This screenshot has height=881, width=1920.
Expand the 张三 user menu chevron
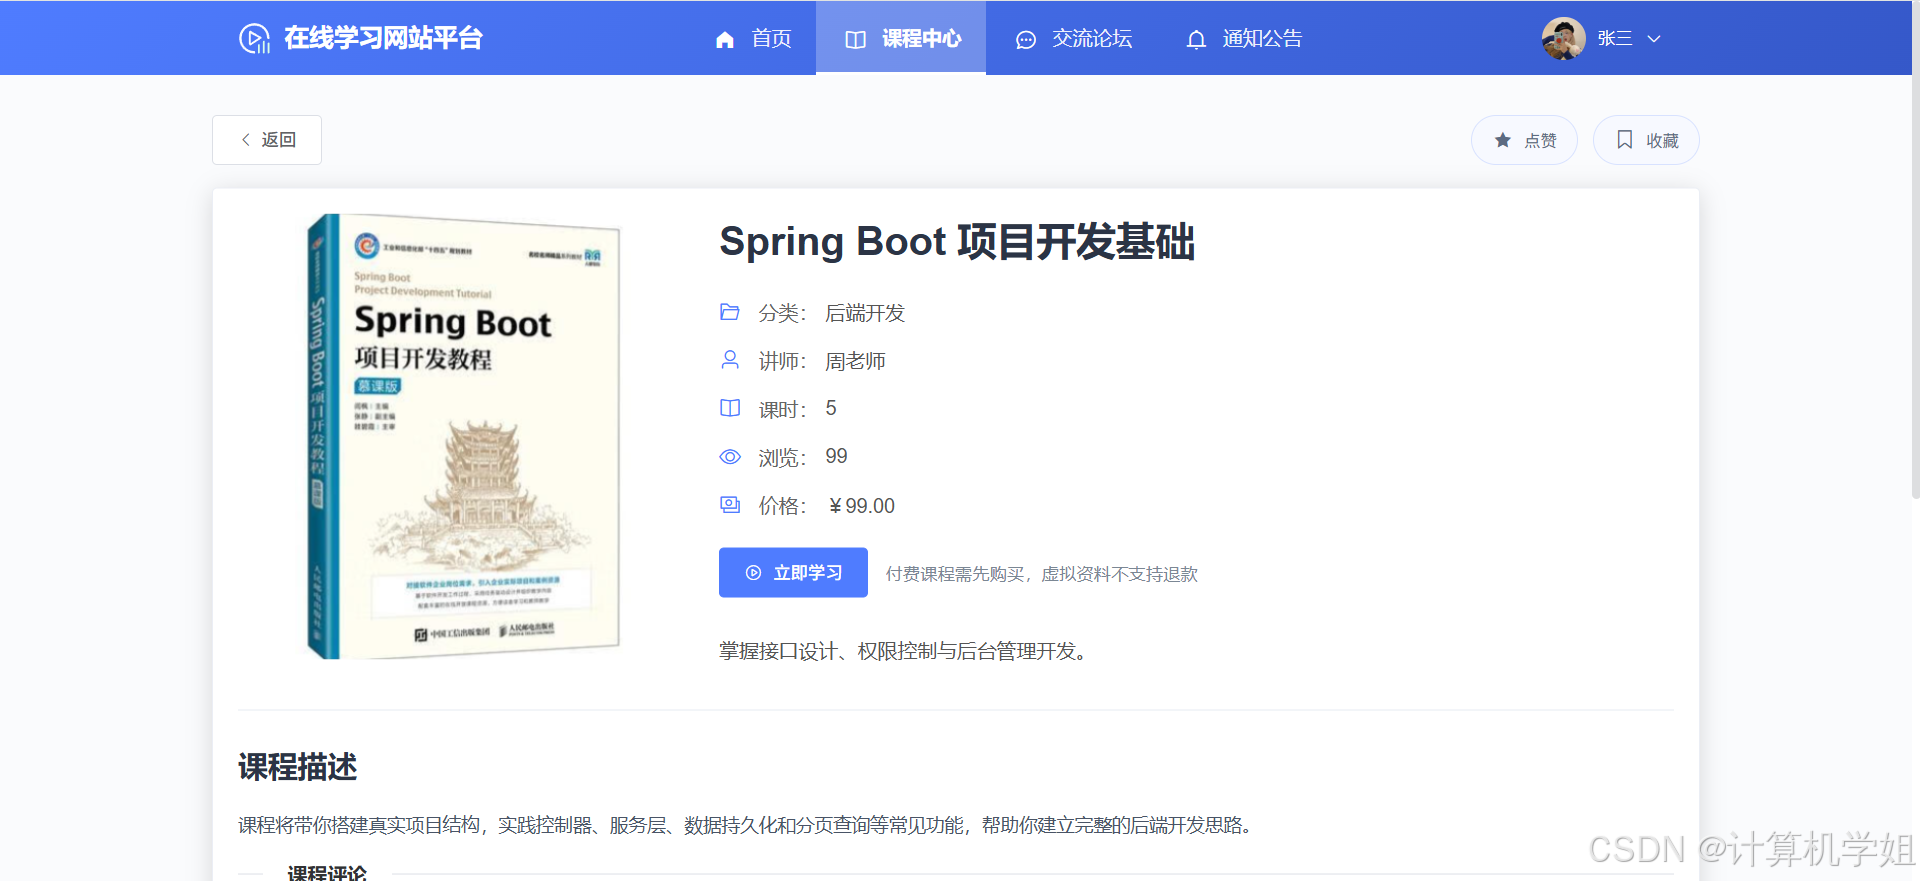1654,39
